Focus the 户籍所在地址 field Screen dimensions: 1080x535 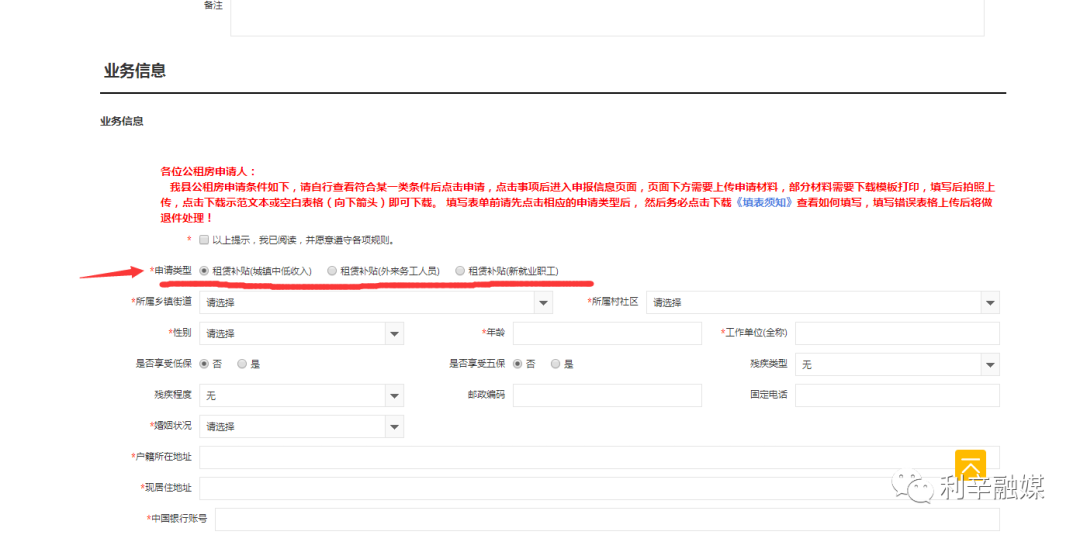point(598,457)
